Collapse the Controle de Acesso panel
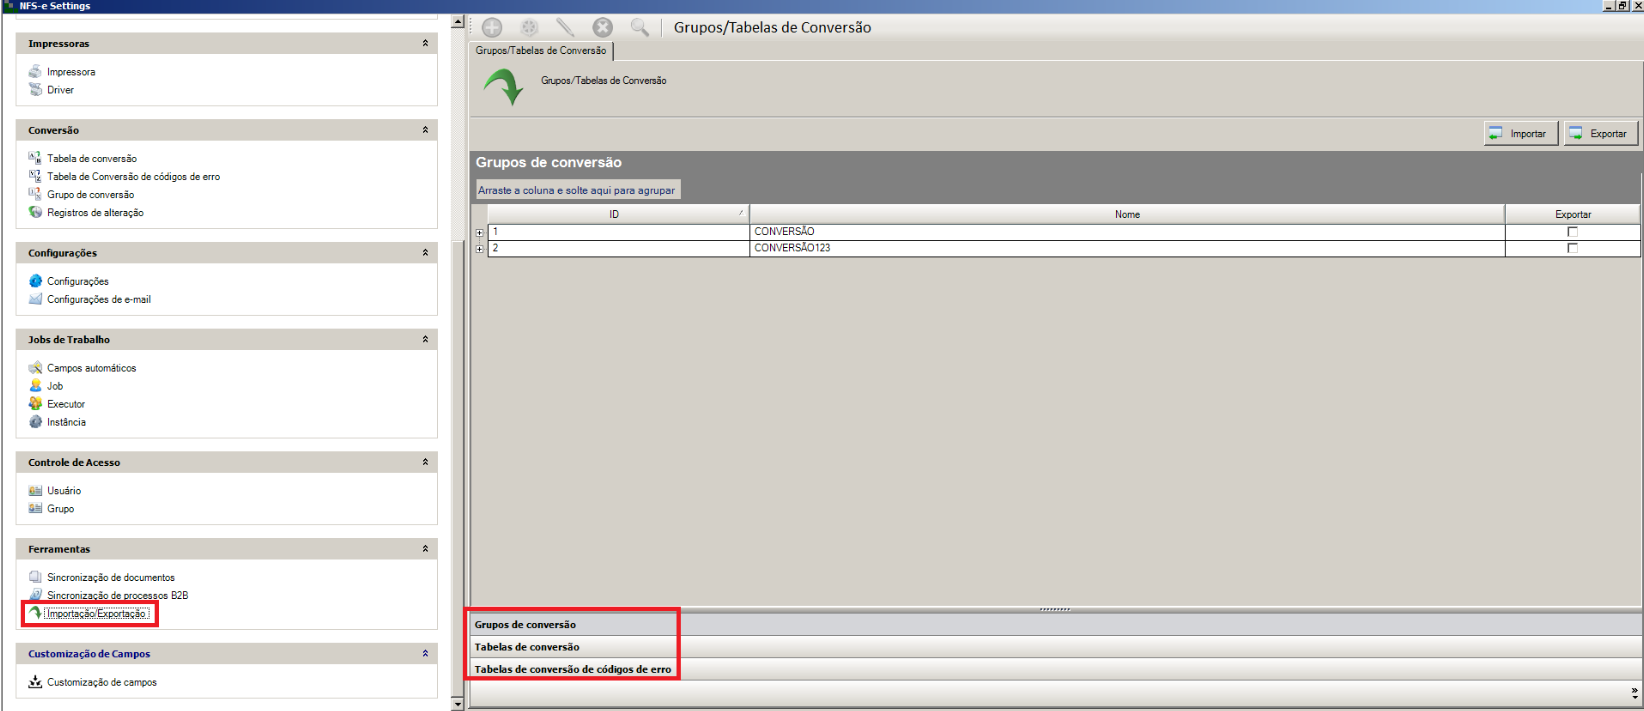 point(425,462)
